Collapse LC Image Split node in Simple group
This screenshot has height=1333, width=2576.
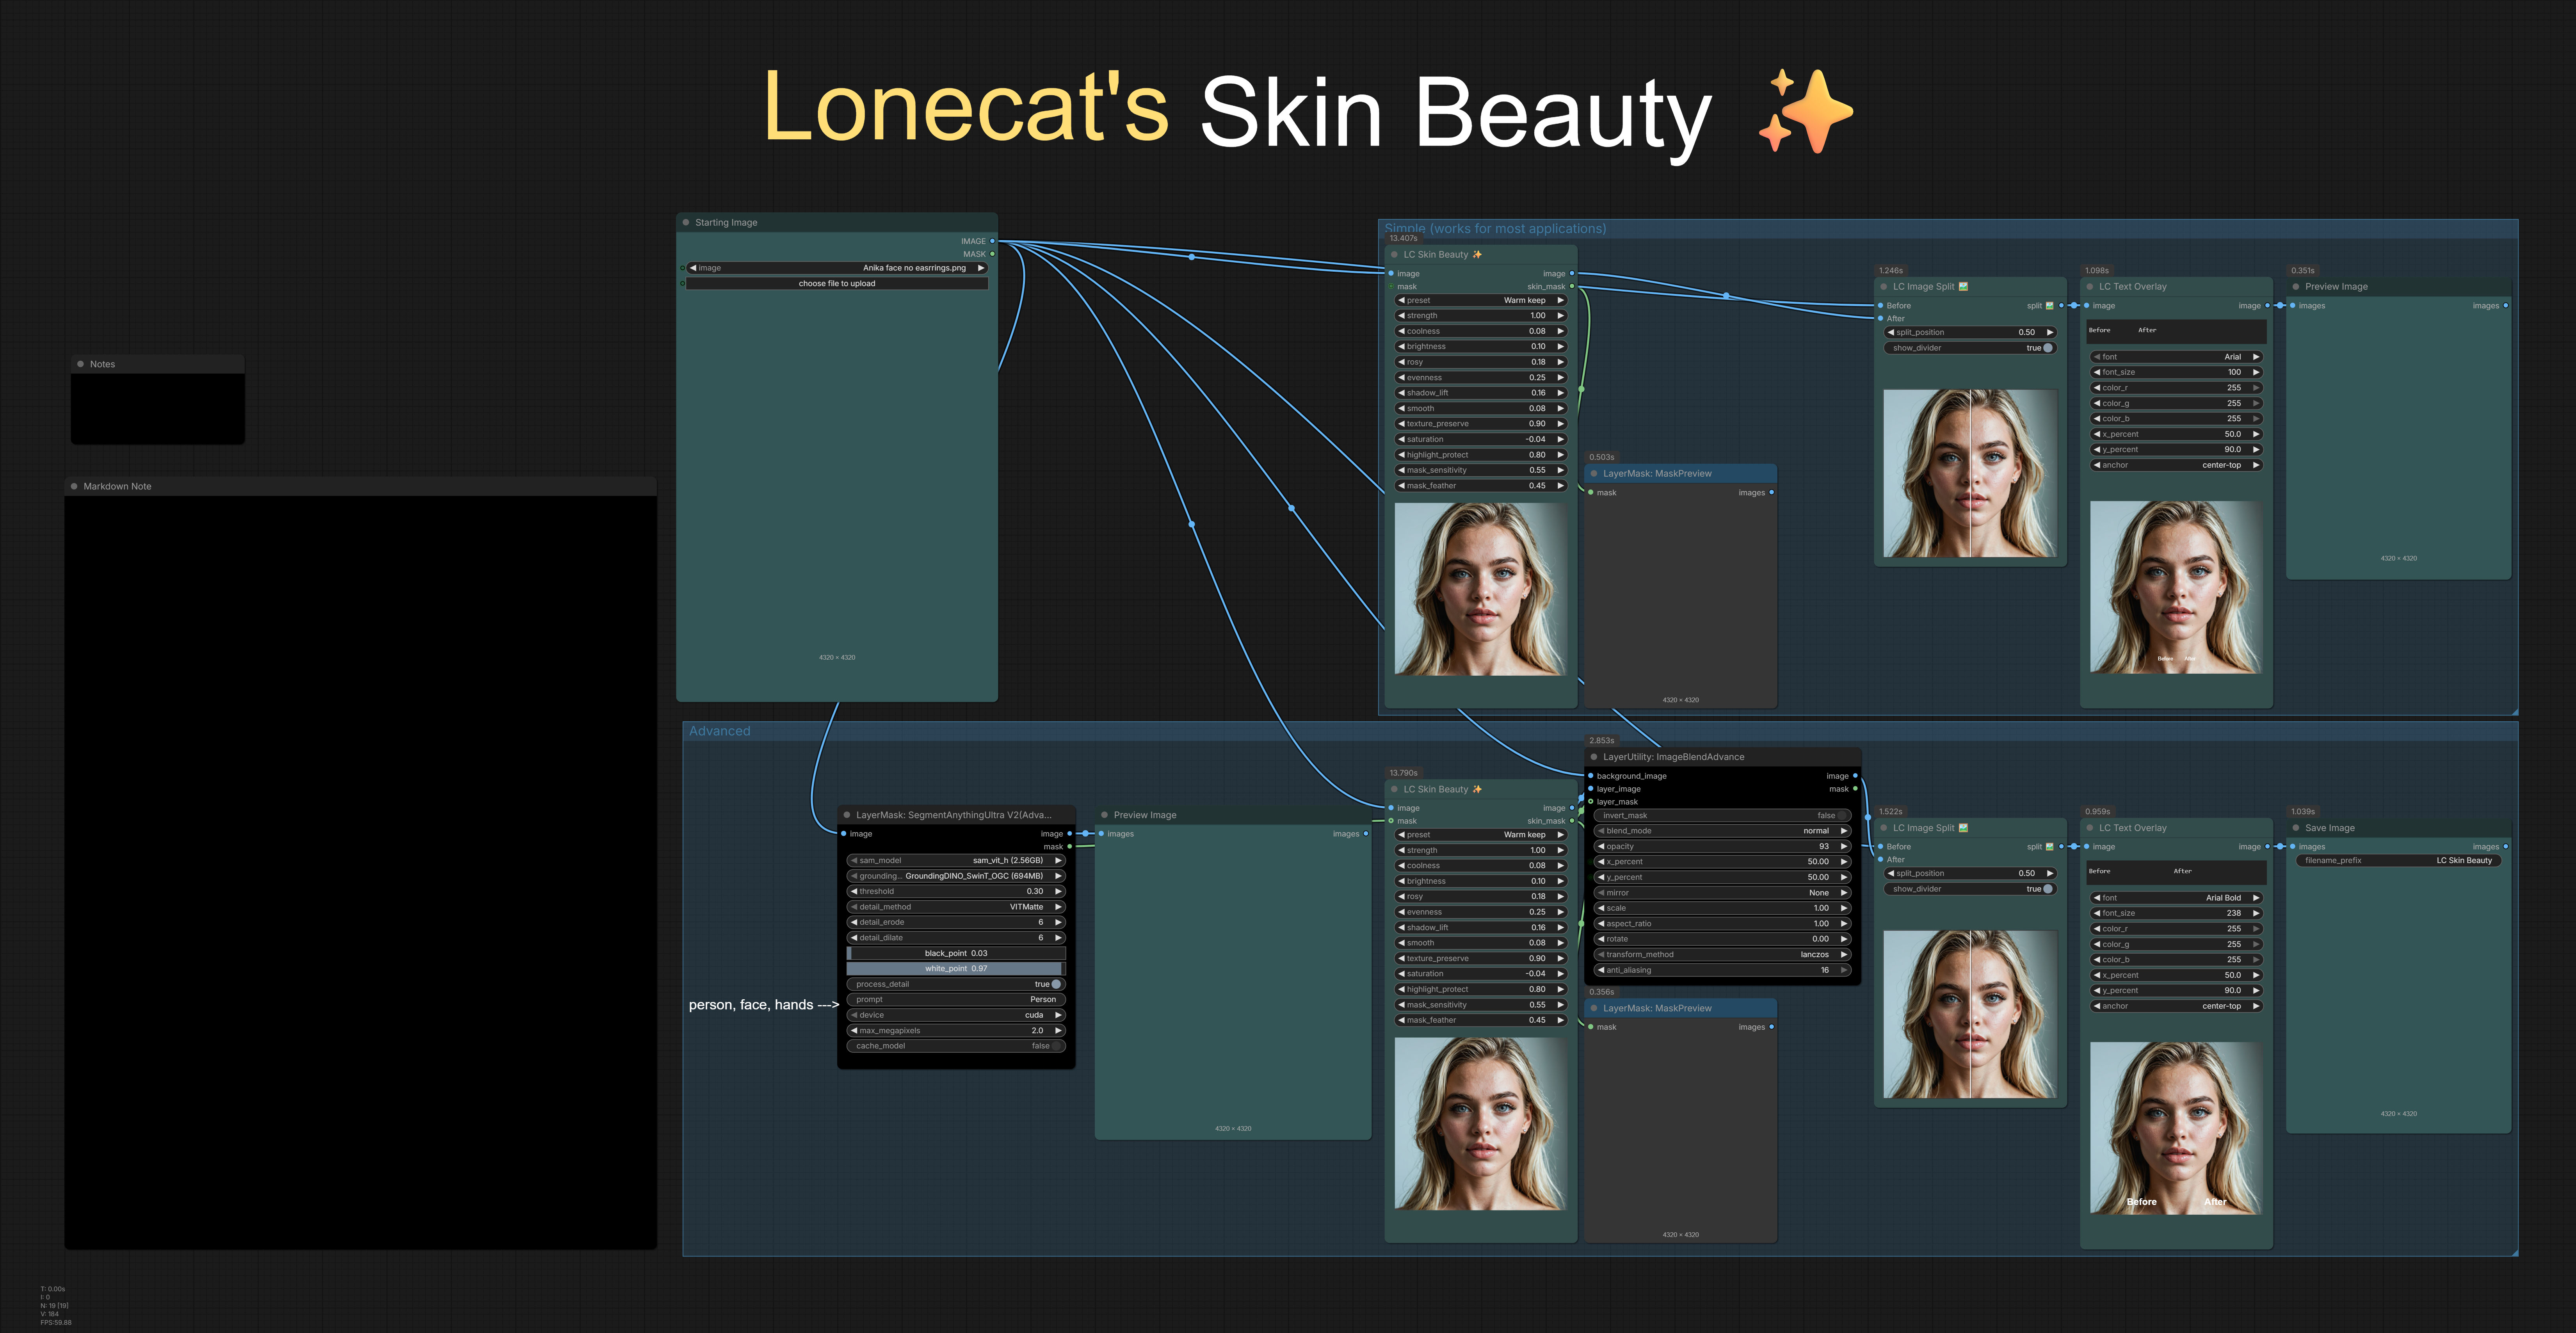tap(1884, 287)
